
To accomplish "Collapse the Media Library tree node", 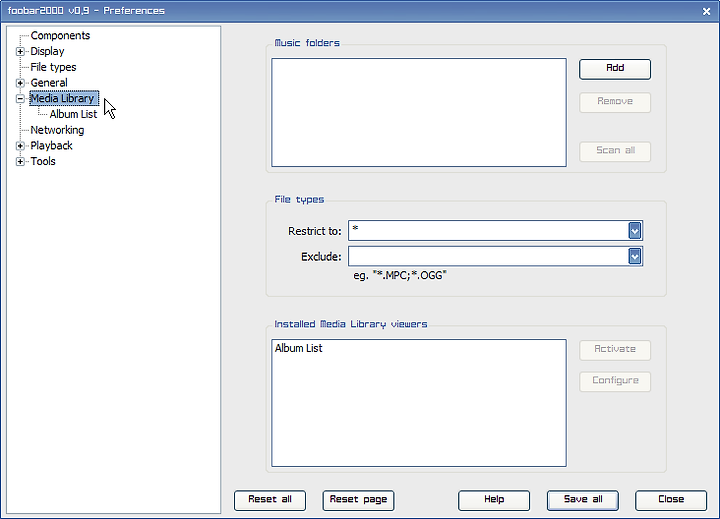I will tap(20, 99).
